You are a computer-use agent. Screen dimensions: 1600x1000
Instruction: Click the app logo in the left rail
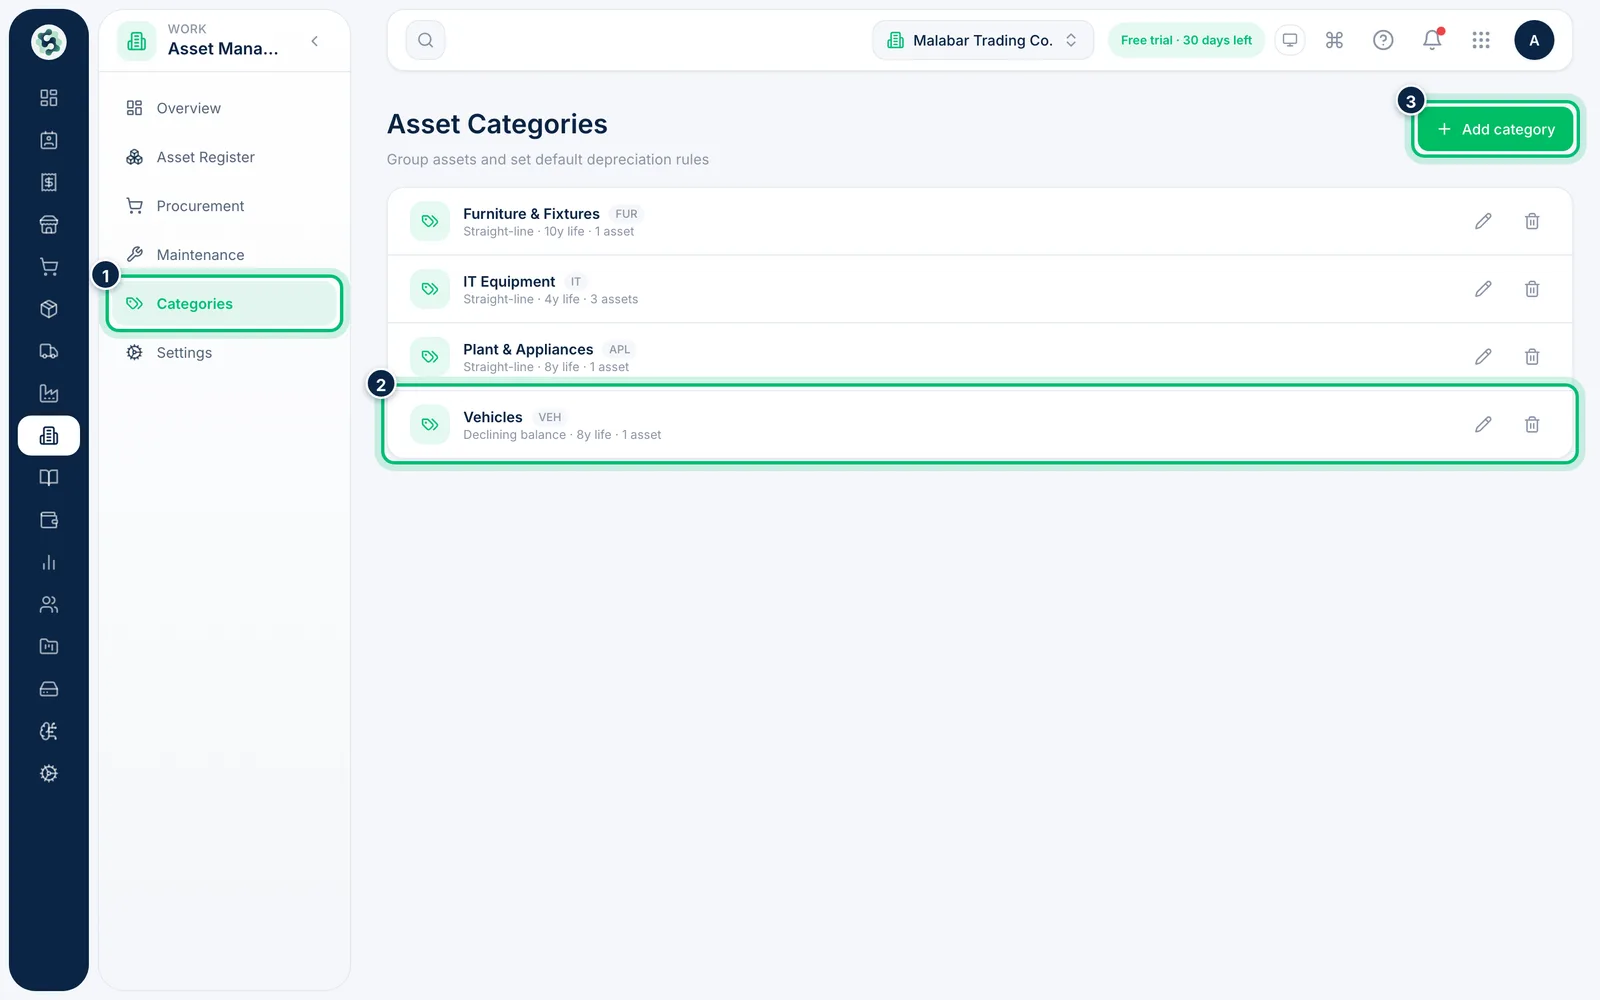[48, 42]
